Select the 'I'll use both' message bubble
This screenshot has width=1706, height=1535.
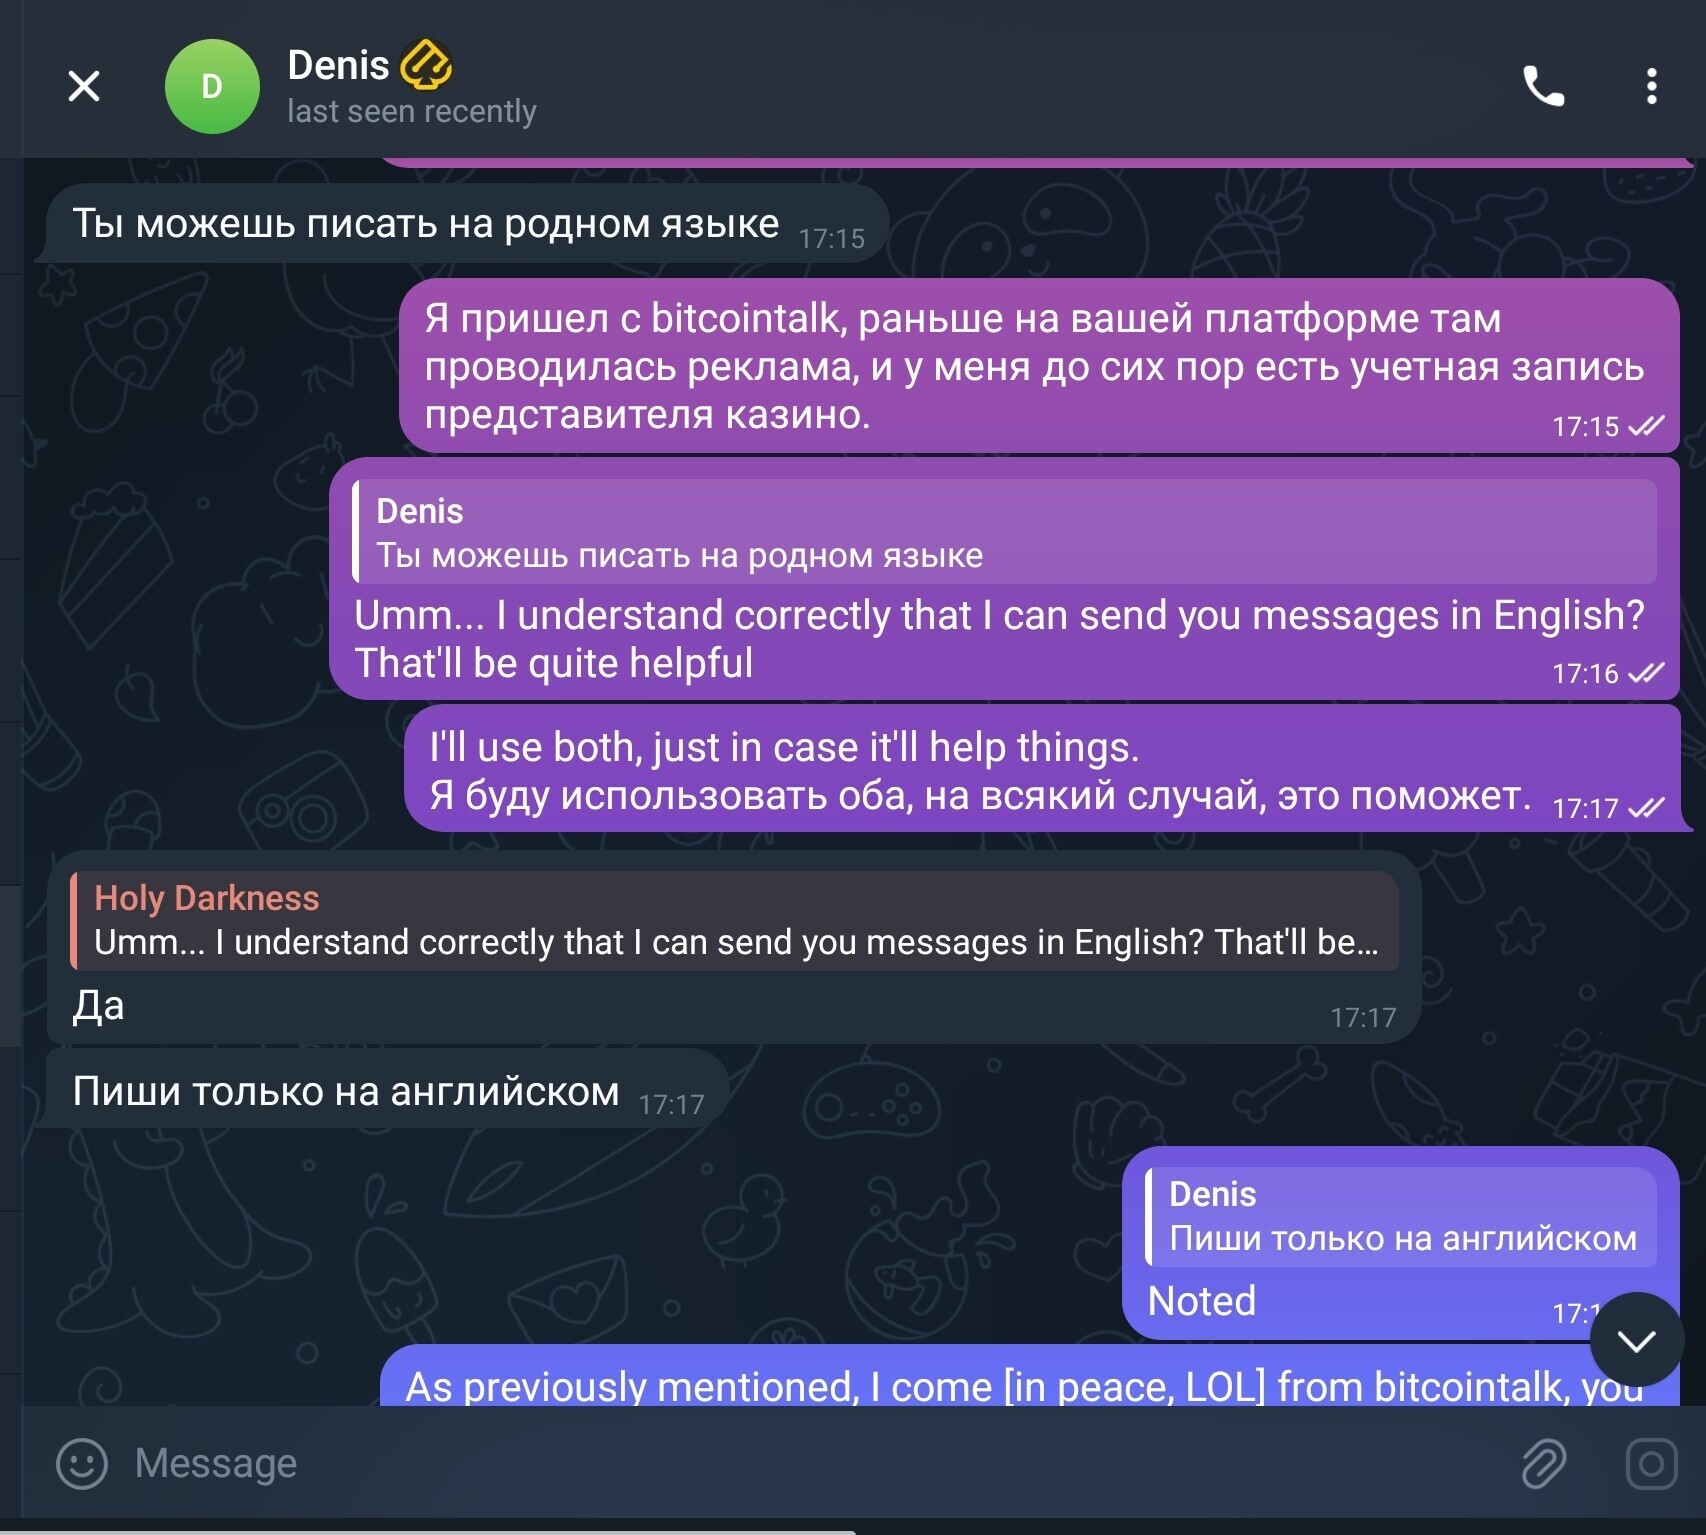tap(1043, 770)
